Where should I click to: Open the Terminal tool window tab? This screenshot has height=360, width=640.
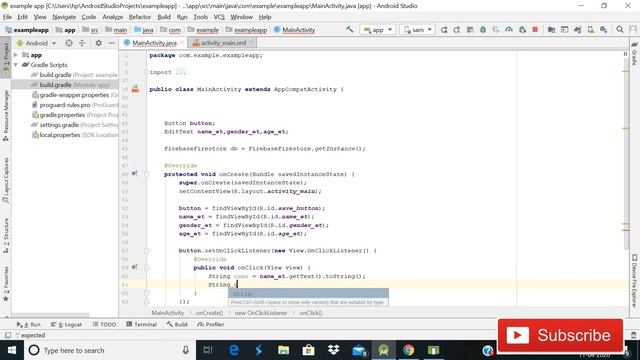[x=142, y=324]
